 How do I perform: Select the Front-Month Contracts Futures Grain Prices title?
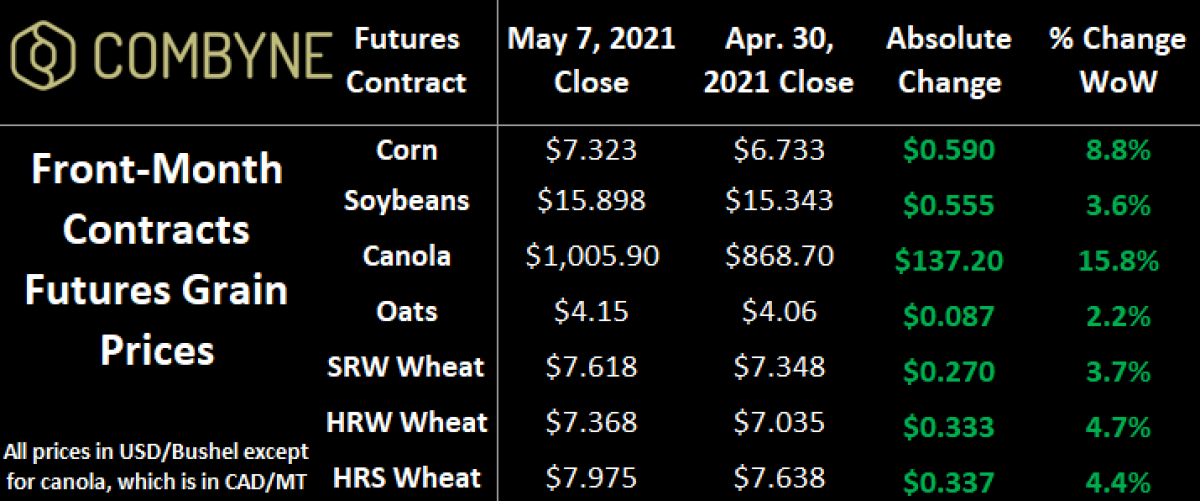[155, 260]
